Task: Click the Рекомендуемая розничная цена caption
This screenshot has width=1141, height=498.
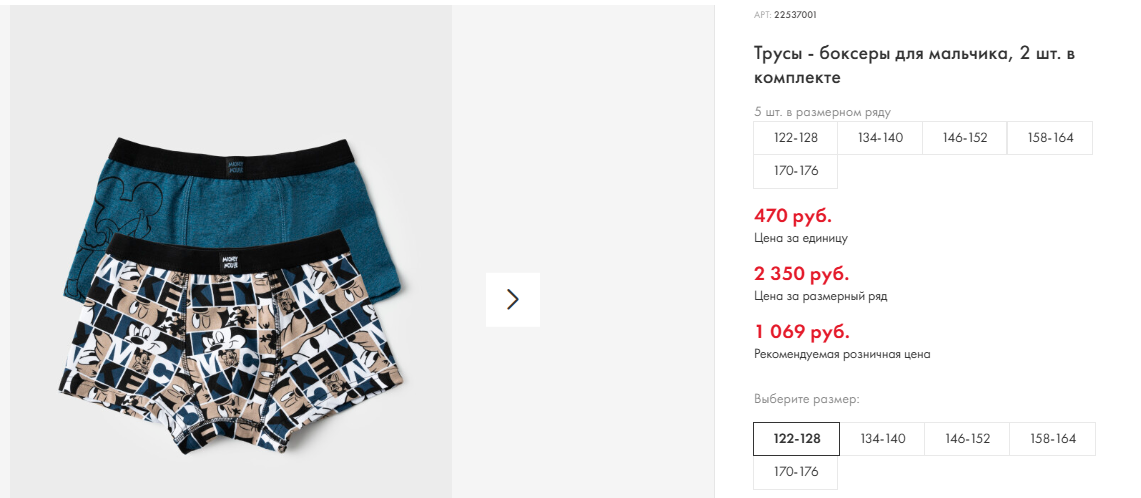Action: click(x=842, y=354)
